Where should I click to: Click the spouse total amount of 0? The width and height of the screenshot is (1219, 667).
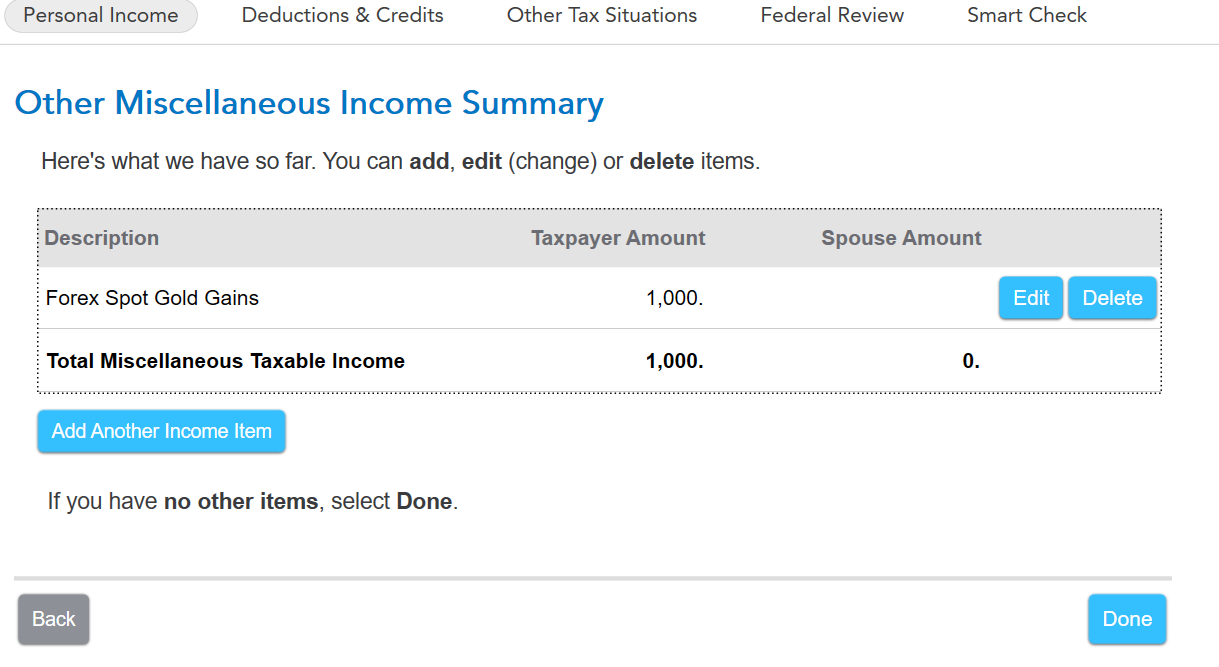pos(971,361)
